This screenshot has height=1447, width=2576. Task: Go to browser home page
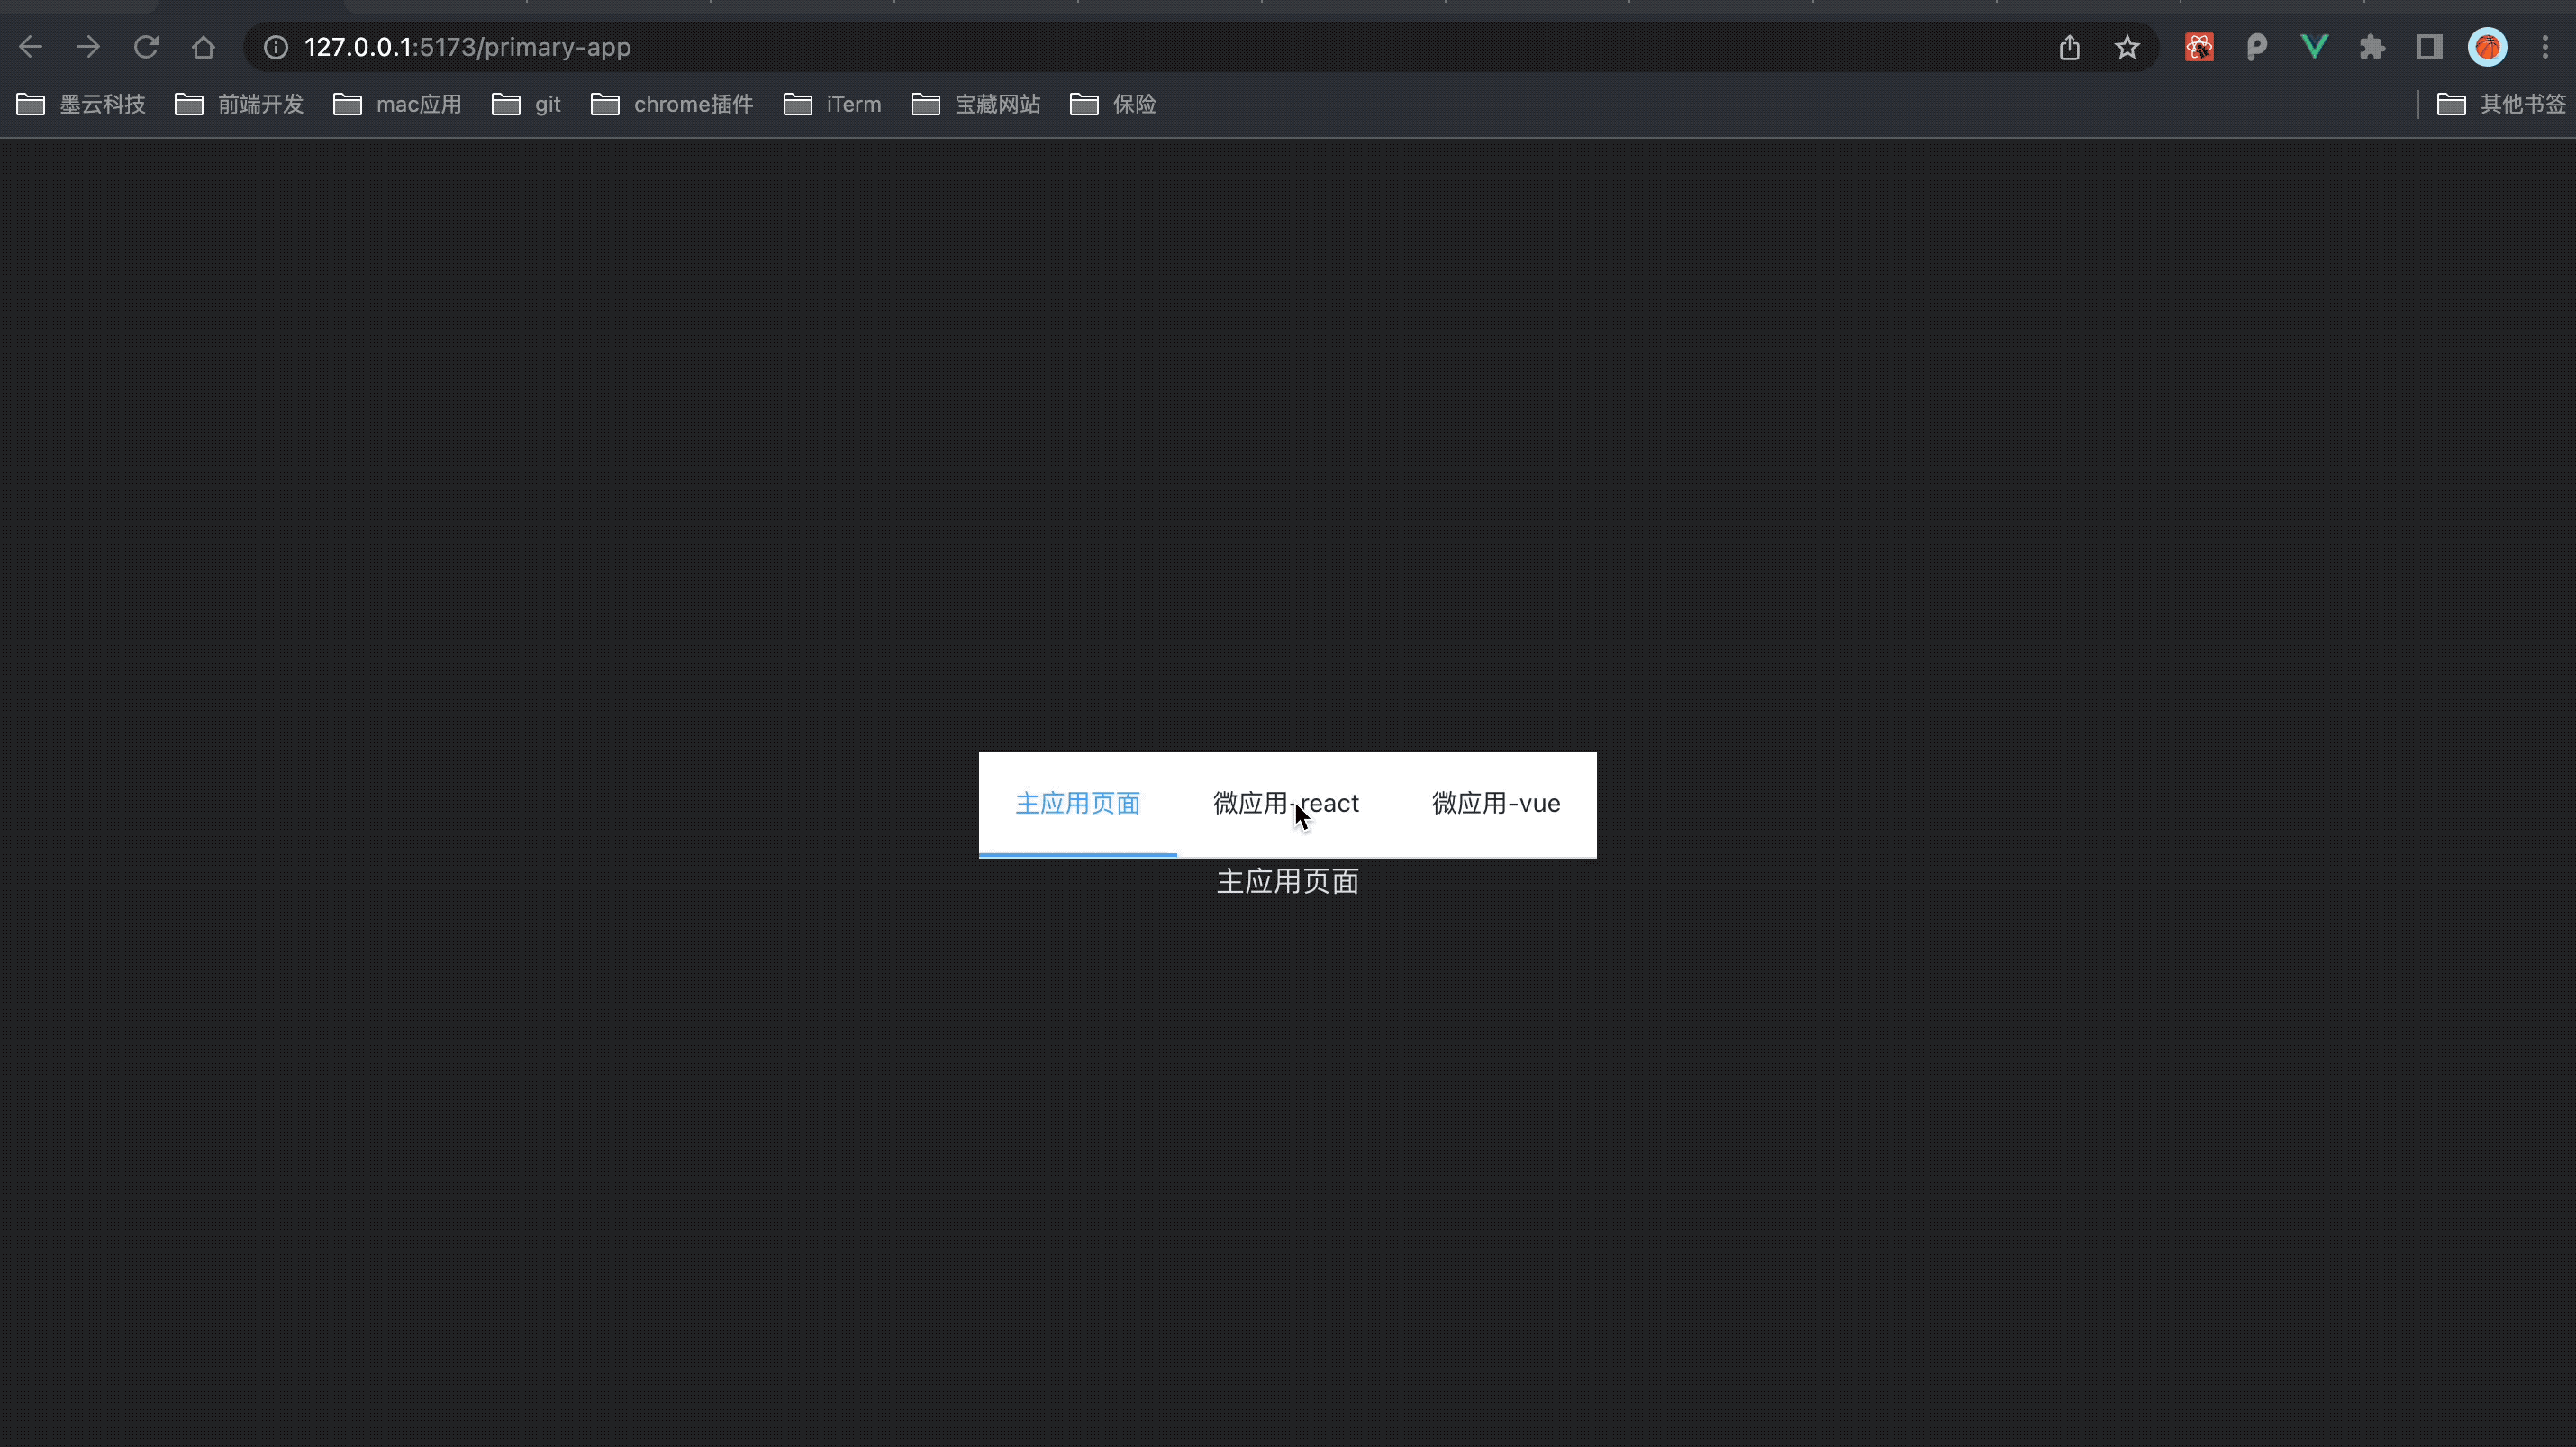(204, 47)
